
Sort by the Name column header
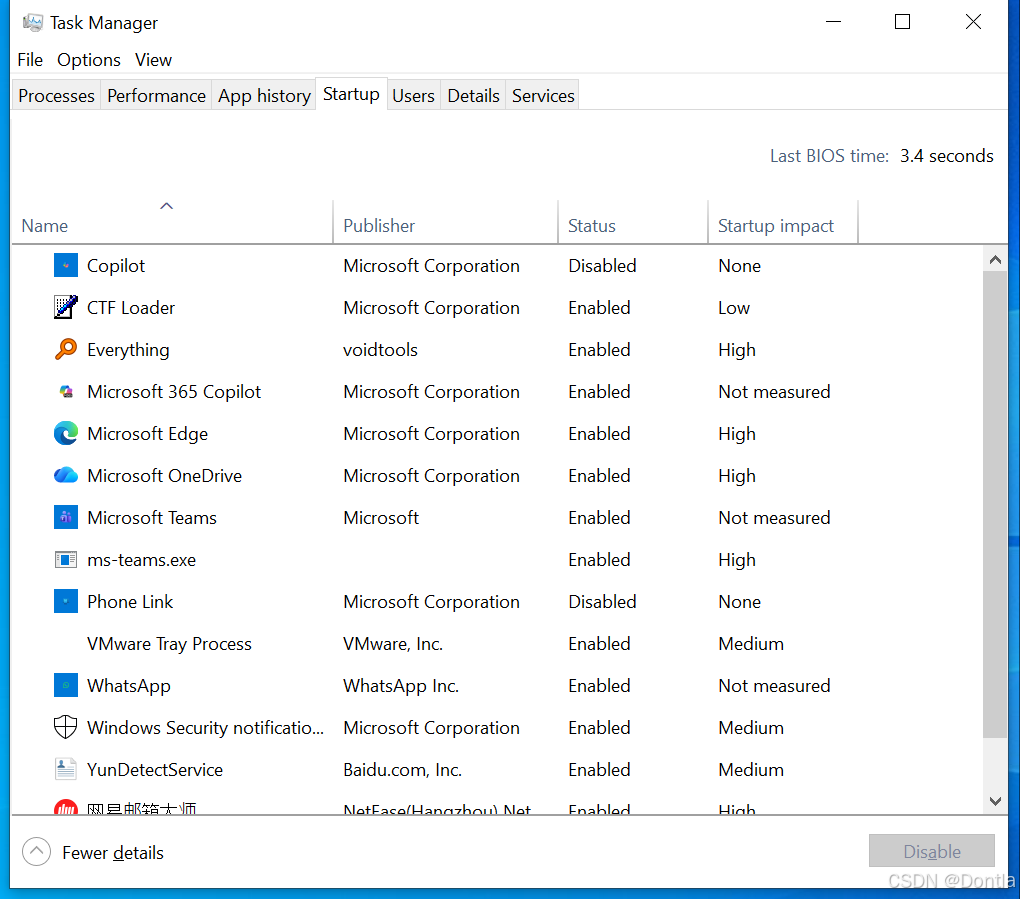tap(172, 221)
